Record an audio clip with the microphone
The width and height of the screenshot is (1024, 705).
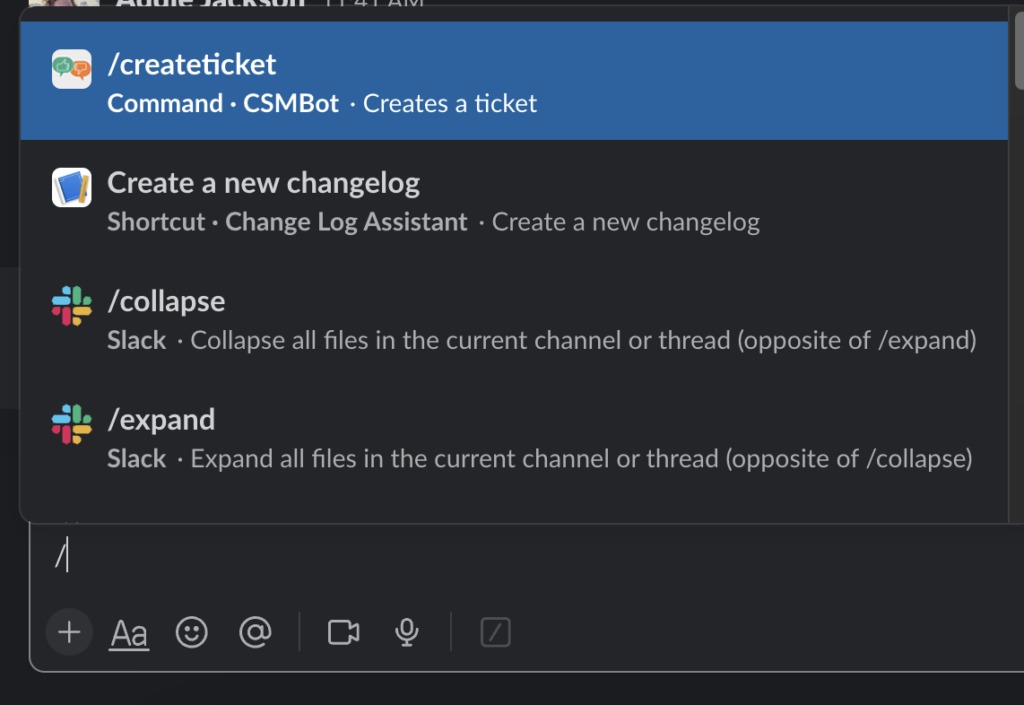(405, 631)
